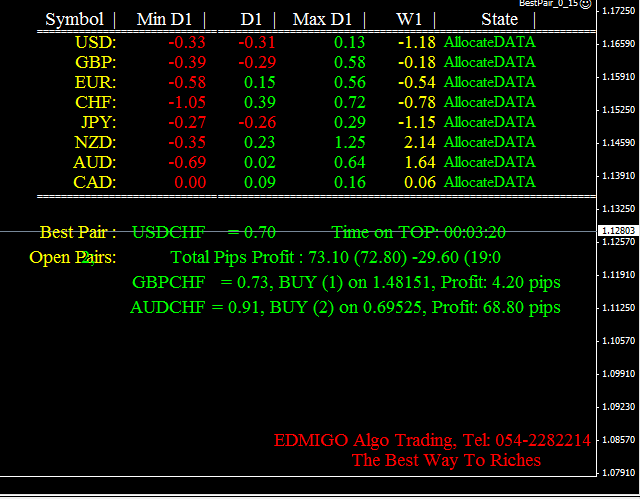
Task: Click AllocateDATA state in the CAD row
Action: 490,182
